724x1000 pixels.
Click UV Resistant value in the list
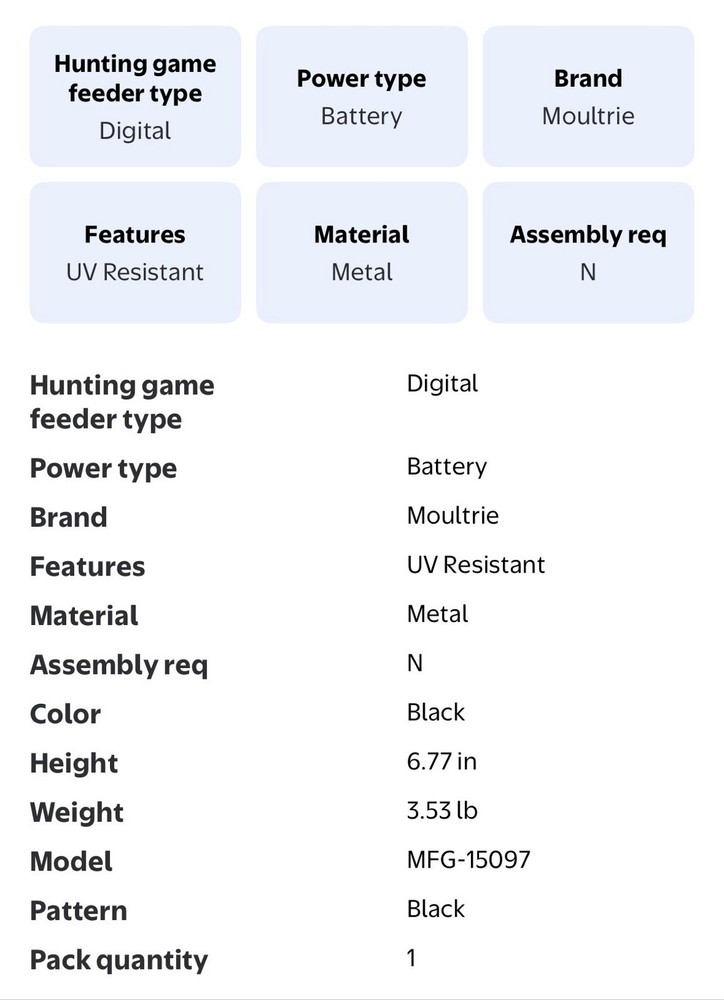(476, 565)
